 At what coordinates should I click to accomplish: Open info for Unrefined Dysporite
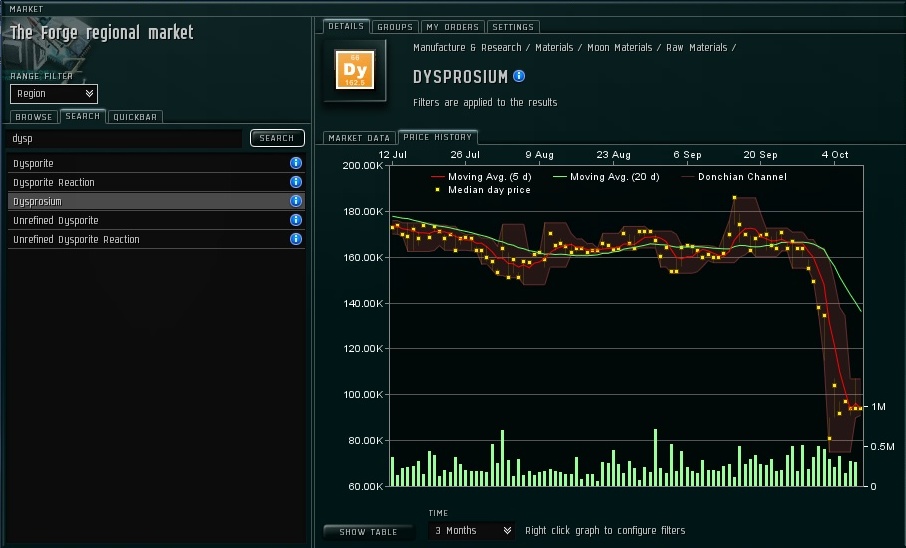click(x=295, y=220)
